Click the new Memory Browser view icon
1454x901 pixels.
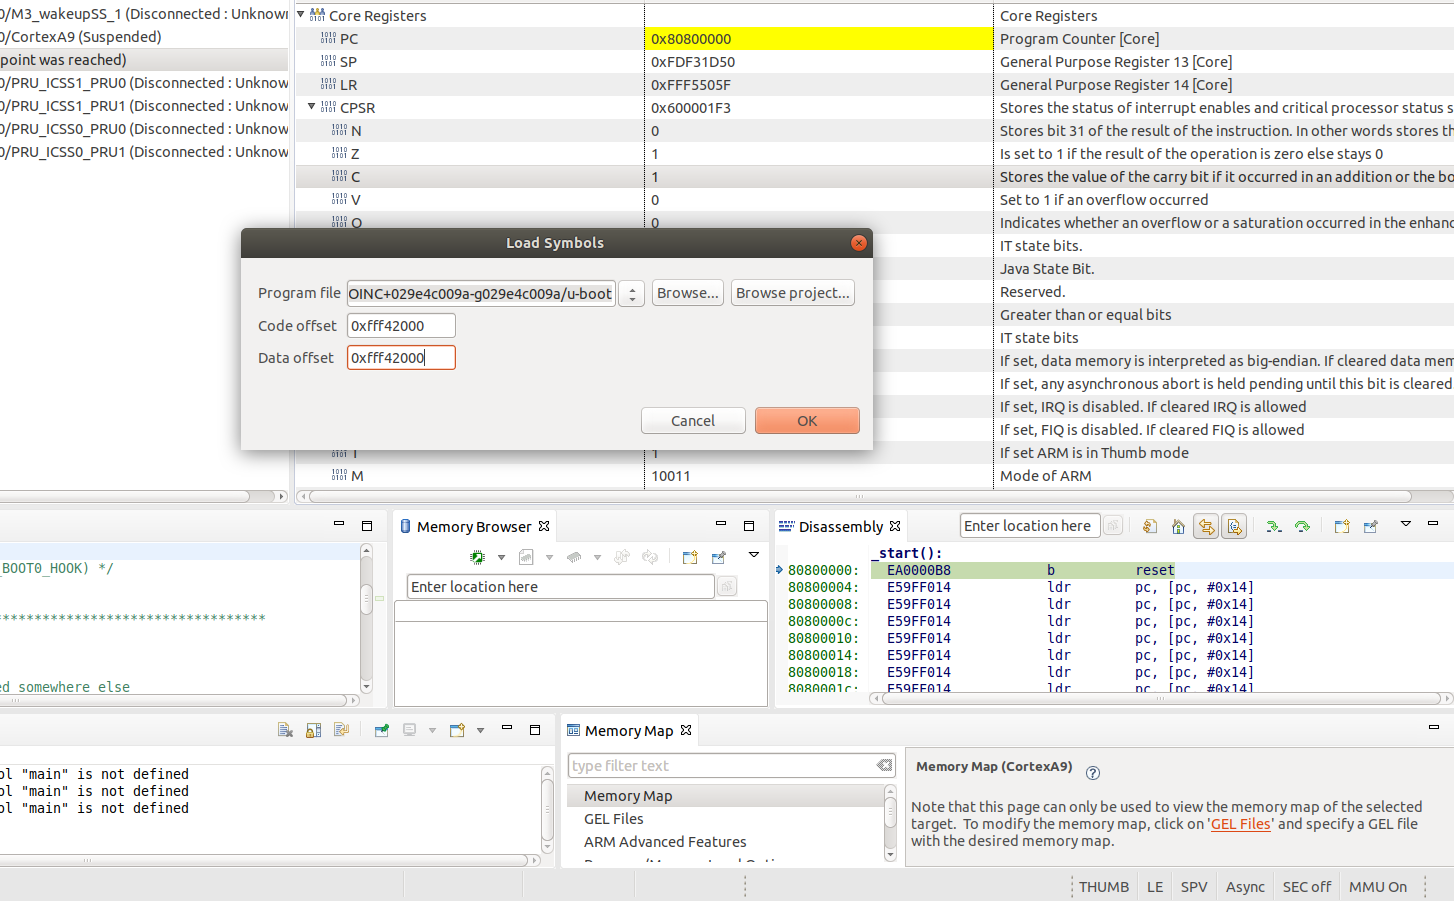point(690,557)
